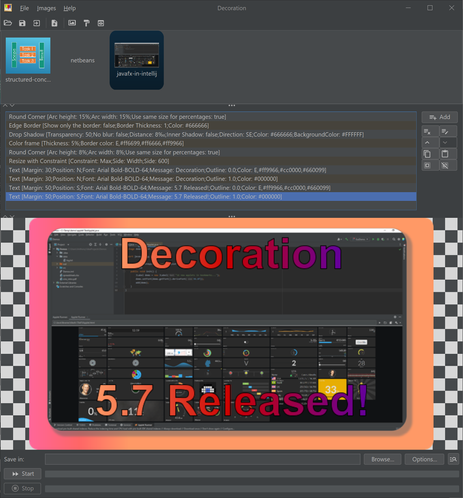Edit the selected filter with pencil icon
The height and width of the screenshot is (498, 463).
click(448, 132)
